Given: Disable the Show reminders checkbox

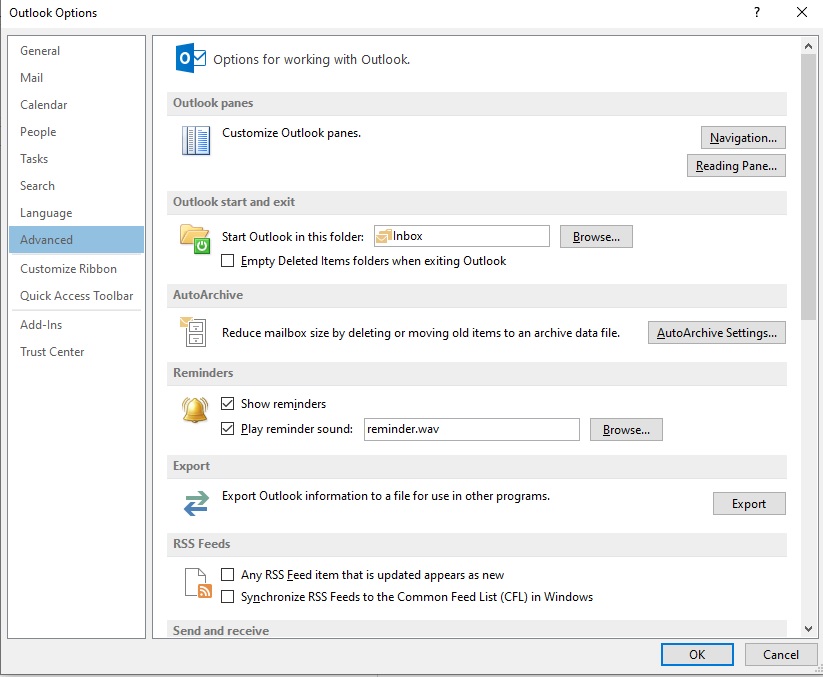Looking at the screenshot, I should click(227, 403).
